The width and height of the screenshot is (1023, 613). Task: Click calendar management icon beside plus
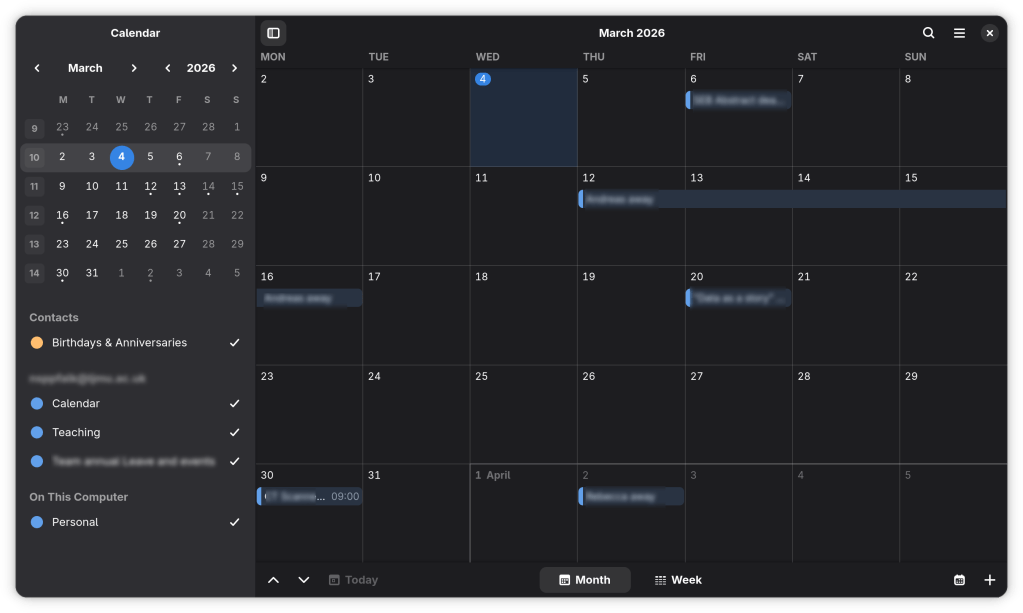pyautogui.click(x=959, y=580)
